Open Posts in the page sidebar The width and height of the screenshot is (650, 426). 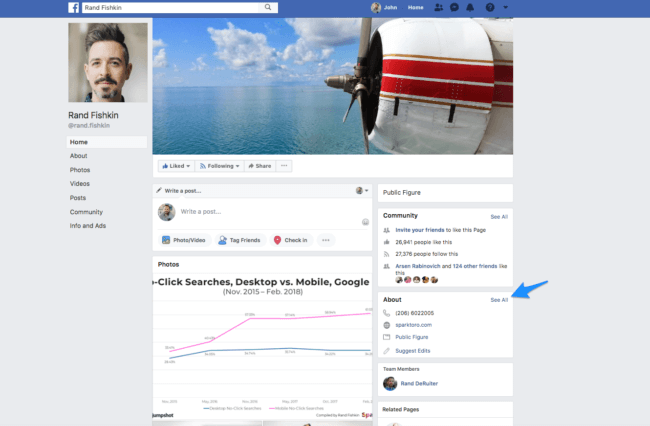(x=78, y=198)
